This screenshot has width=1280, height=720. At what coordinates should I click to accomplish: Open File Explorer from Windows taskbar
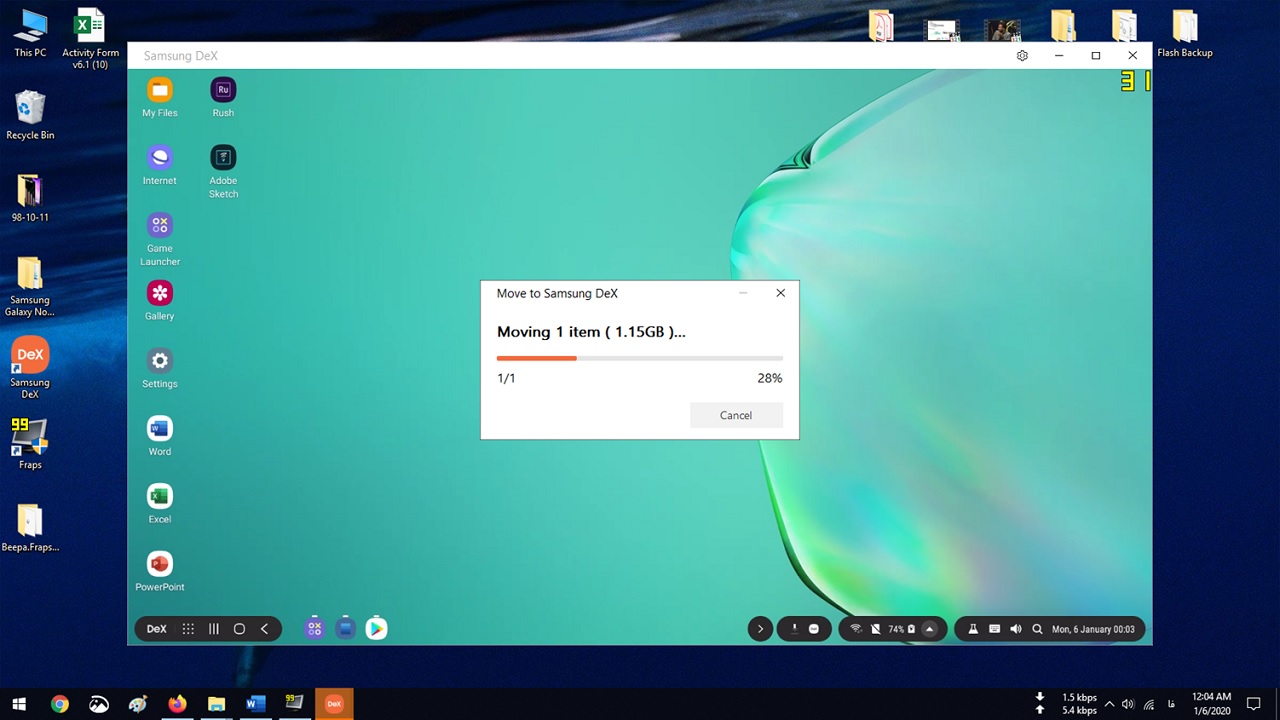(x=216, y=704)
